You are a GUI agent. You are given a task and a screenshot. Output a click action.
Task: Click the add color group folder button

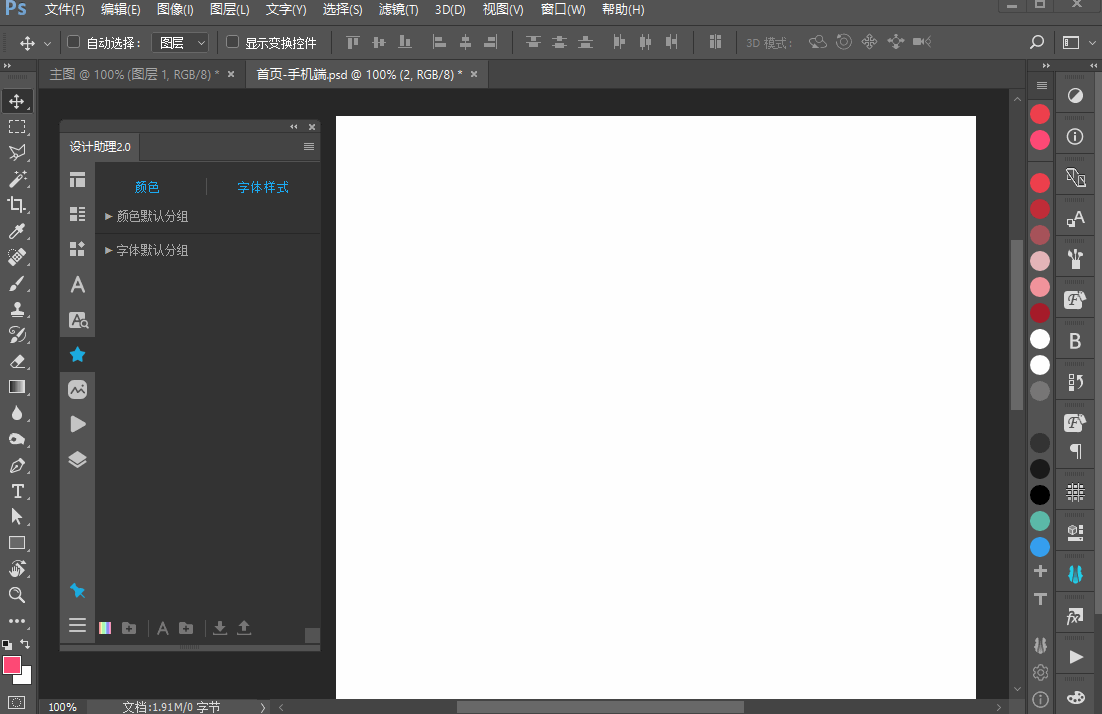point(129,628)
